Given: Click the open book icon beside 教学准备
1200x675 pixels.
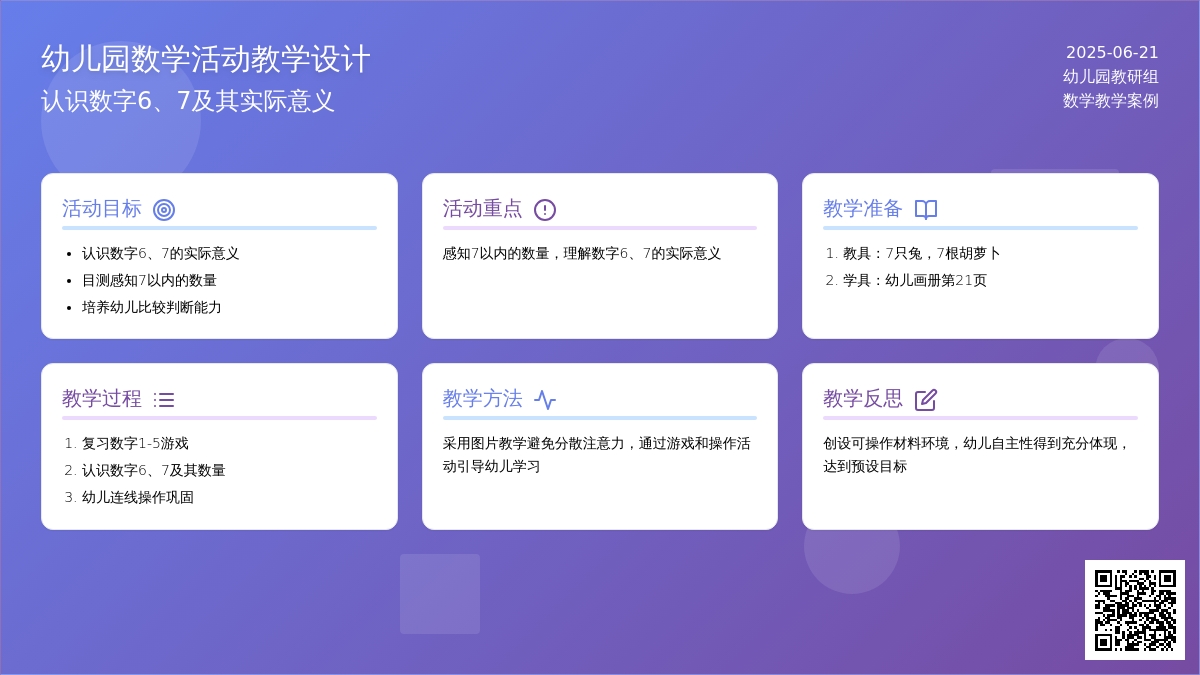Looking at the screenshot, I should click(x=926, y=210).
